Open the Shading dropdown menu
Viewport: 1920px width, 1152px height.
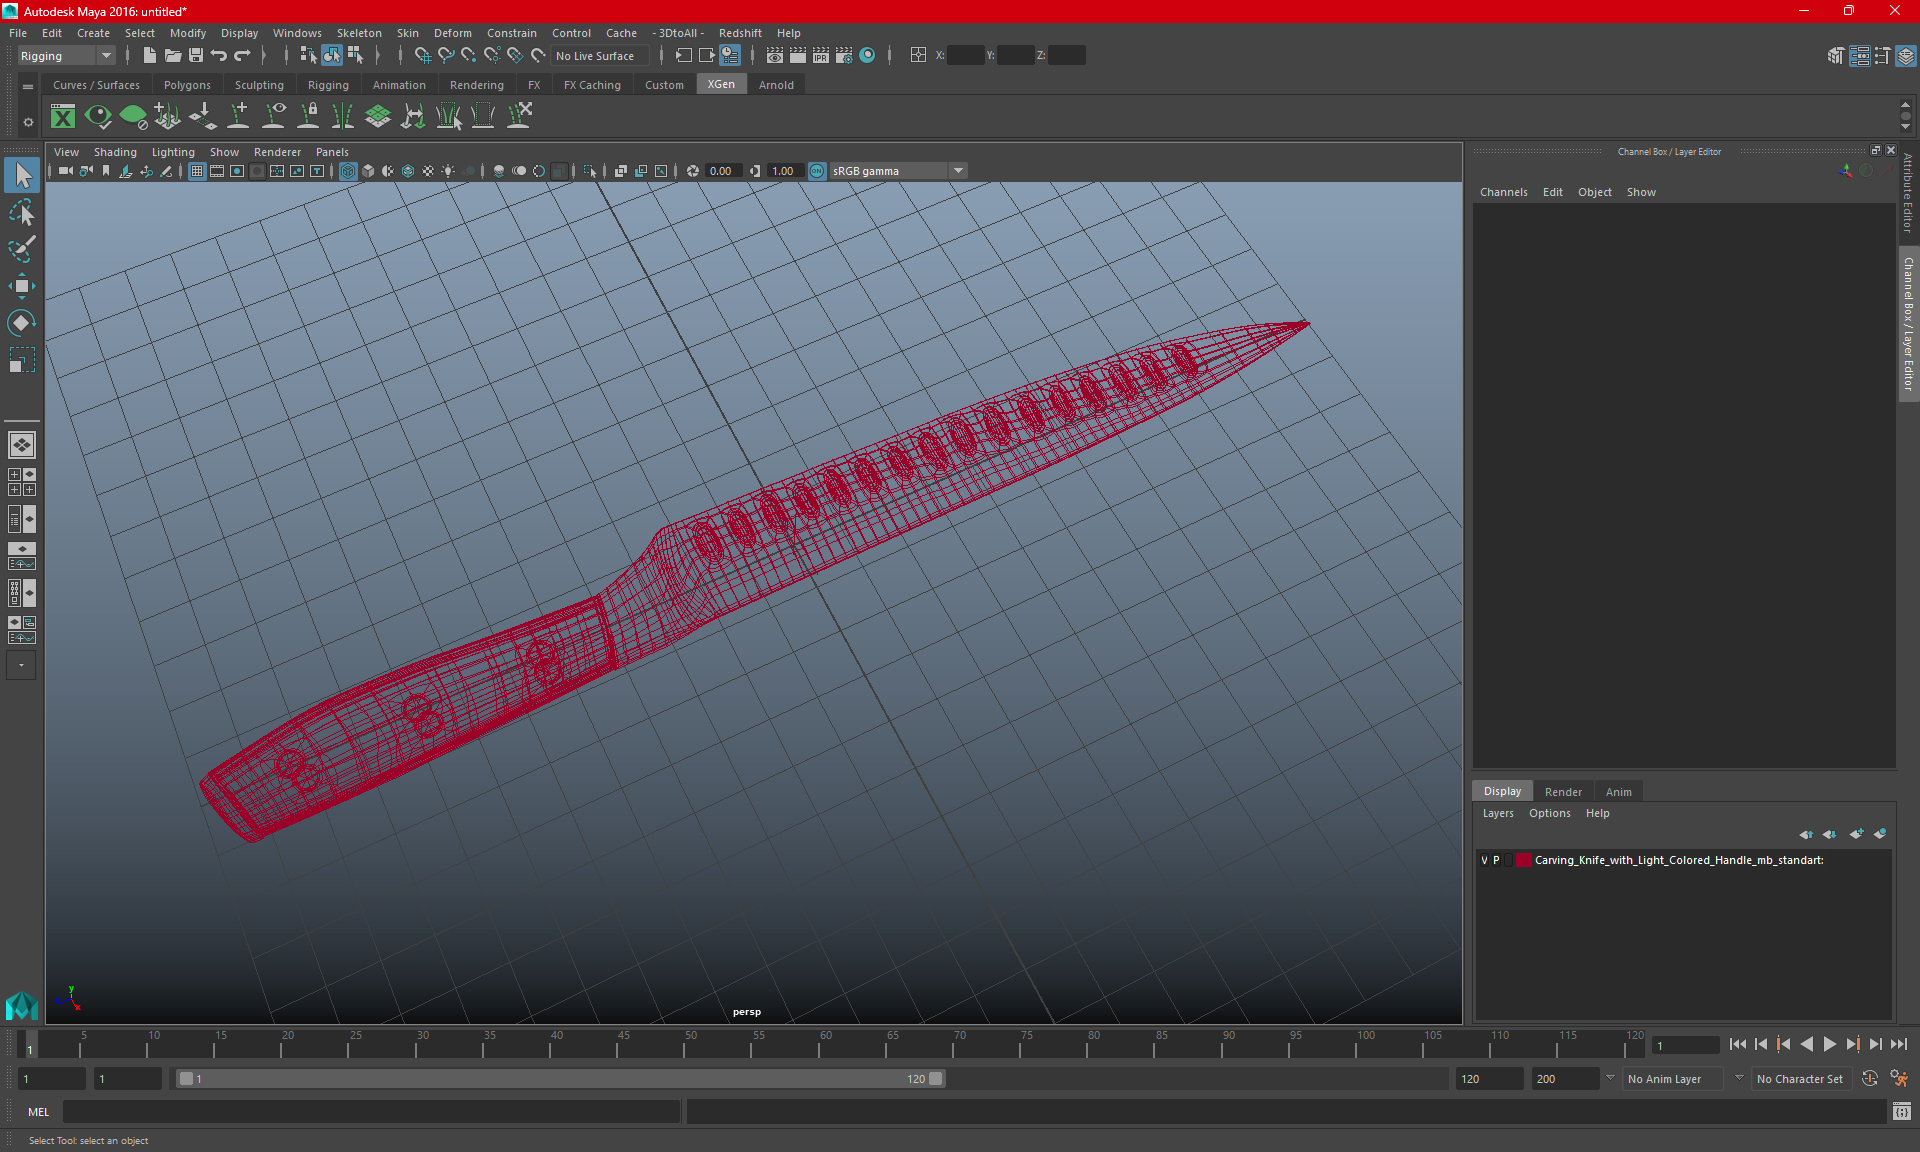(115, 151)
